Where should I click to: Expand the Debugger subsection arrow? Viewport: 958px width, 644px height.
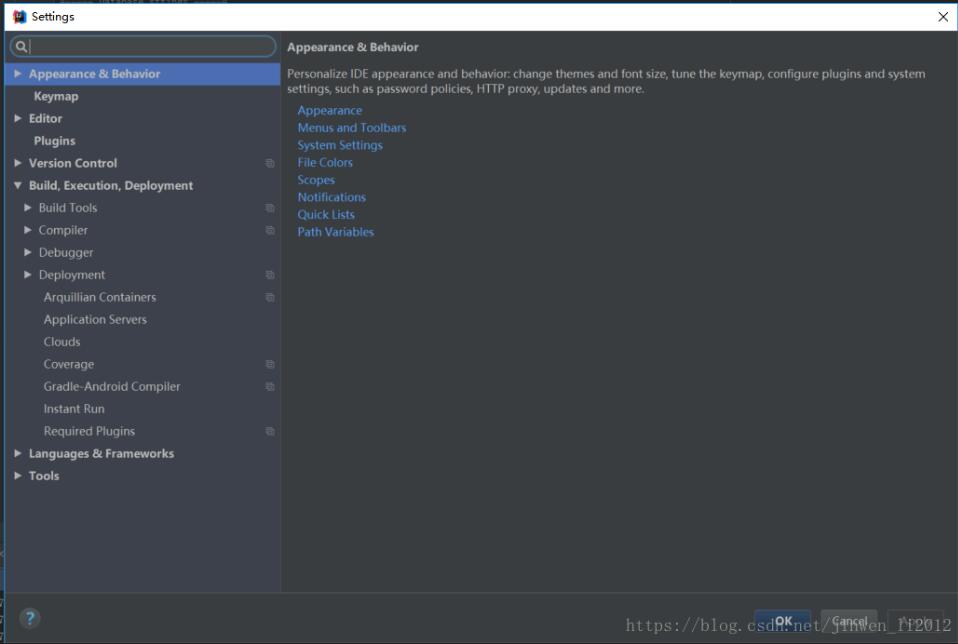click(28, 253)
